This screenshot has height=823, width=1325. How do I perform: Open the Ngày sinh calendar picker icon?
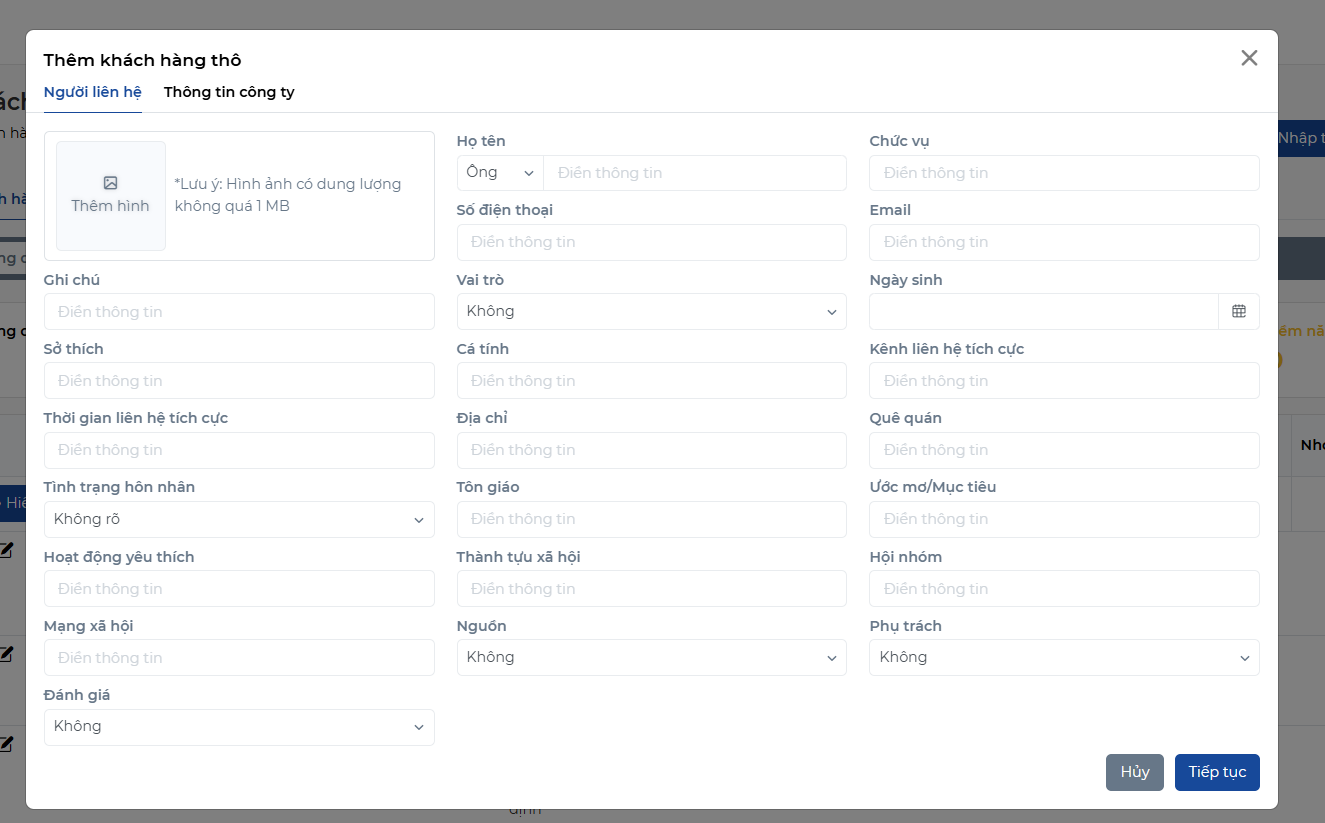pyautogui.click(x=1239, y=311)
